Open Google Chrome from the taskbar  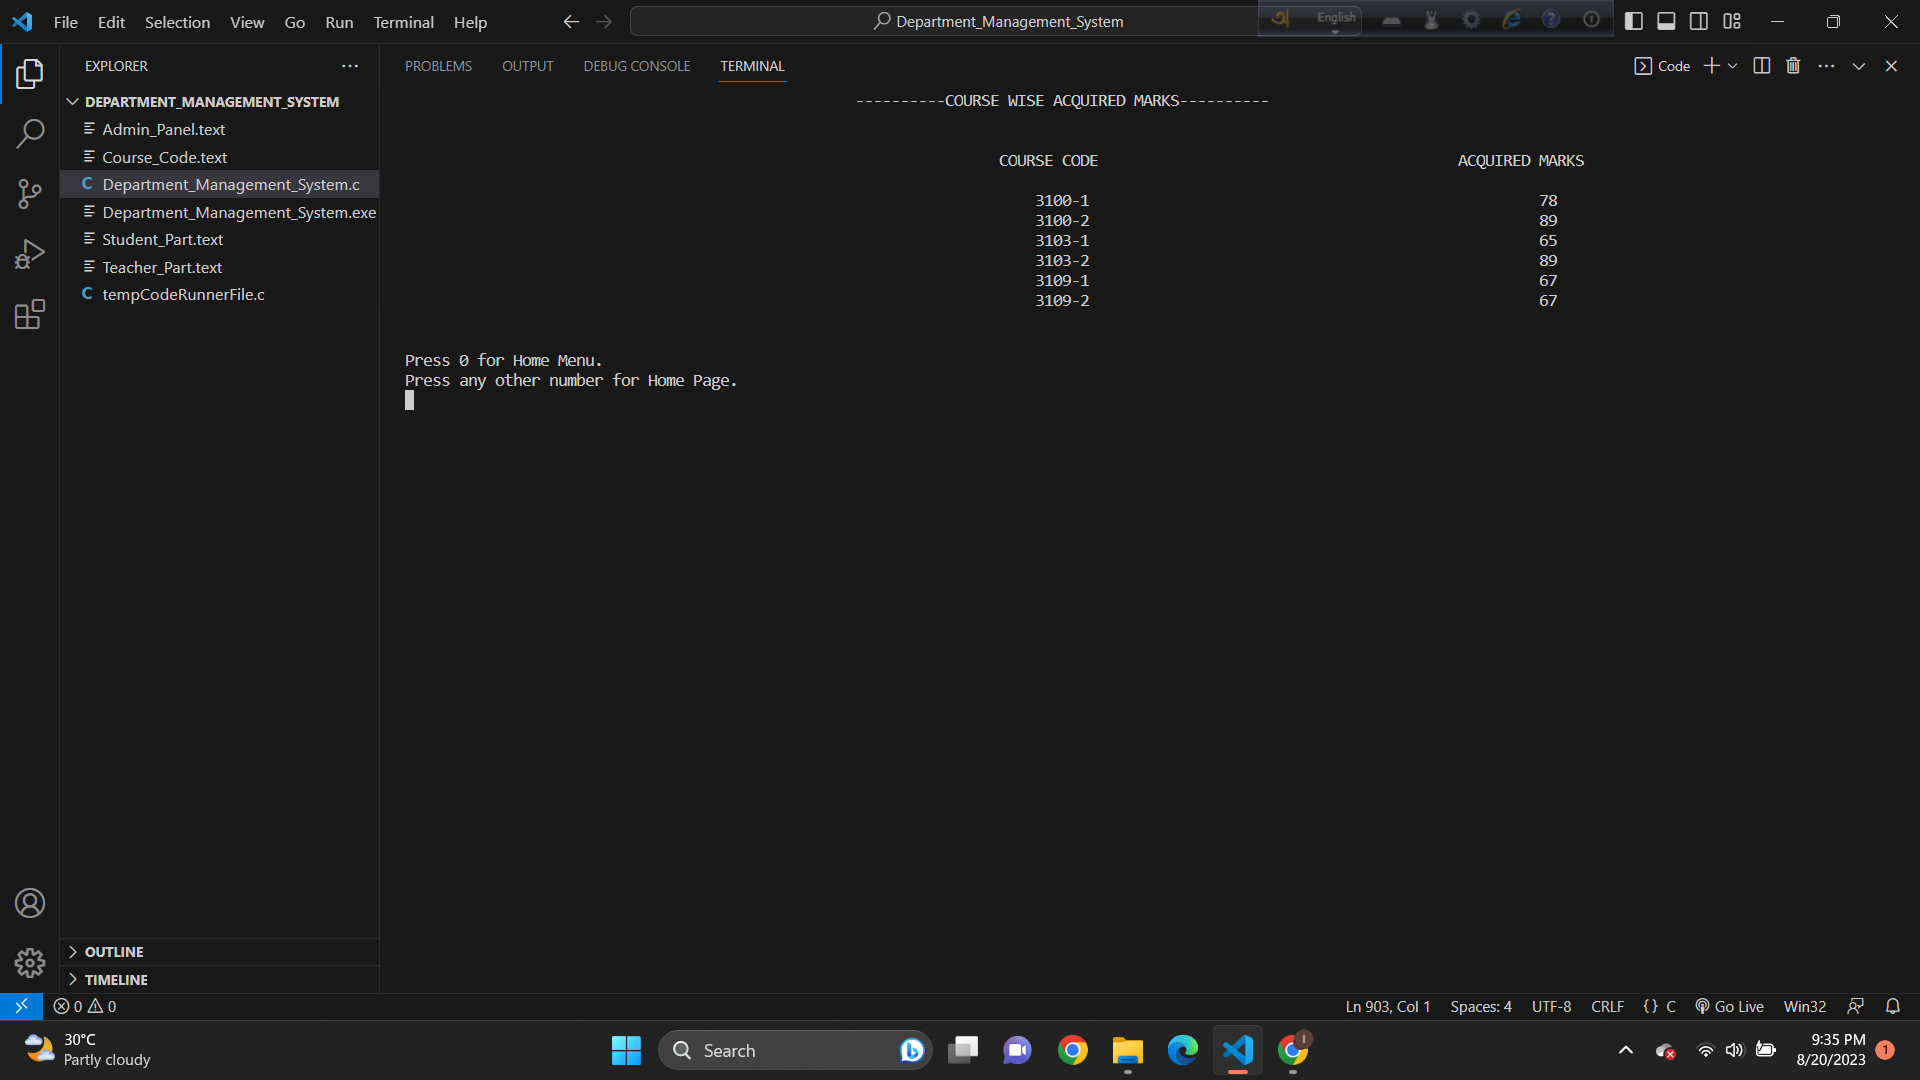1073,1050
